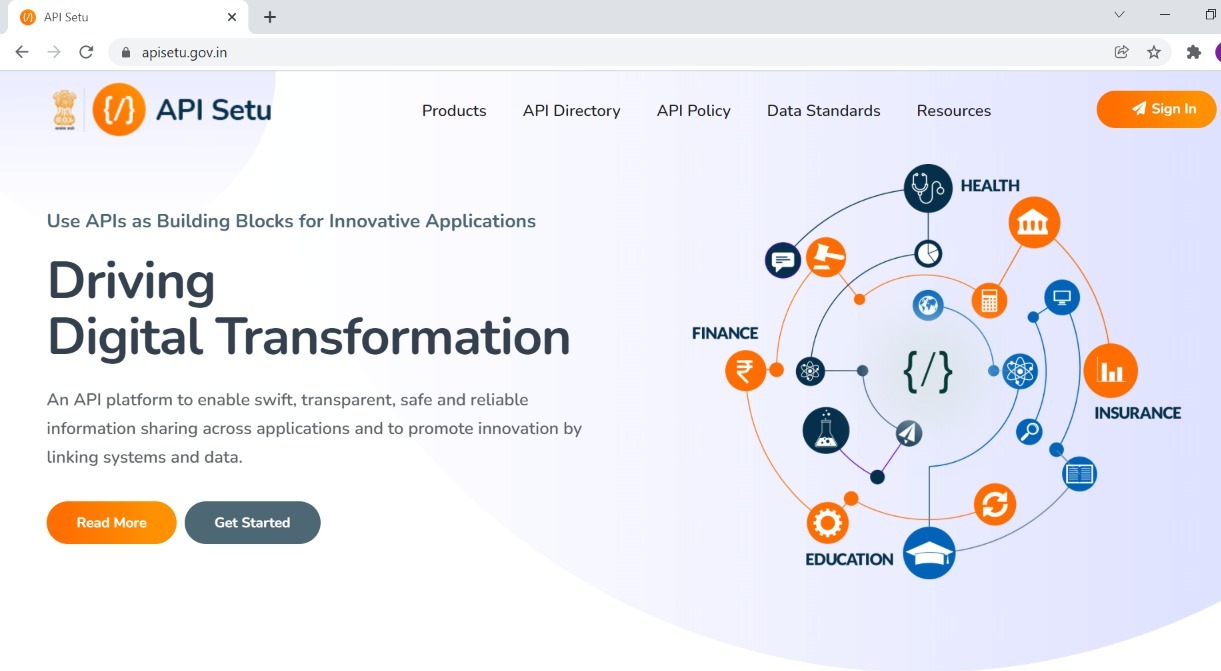The height and width of the screenshot is (671, 1221).
Task: Click the site lock icon in address bar
Action: click(126, 52)
